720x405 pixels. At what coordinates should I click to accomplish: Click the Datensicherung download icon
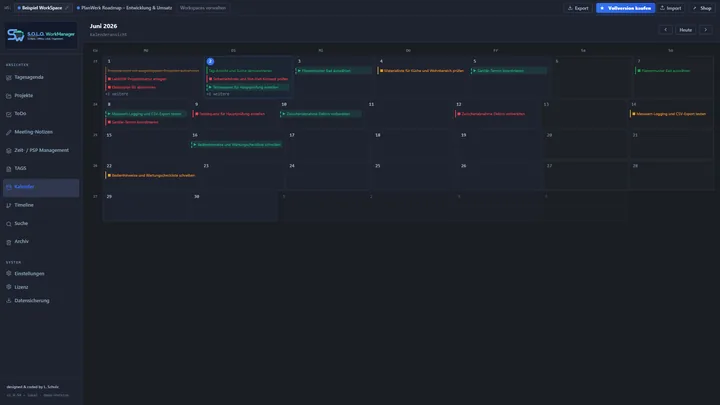(x=9, y=300)
